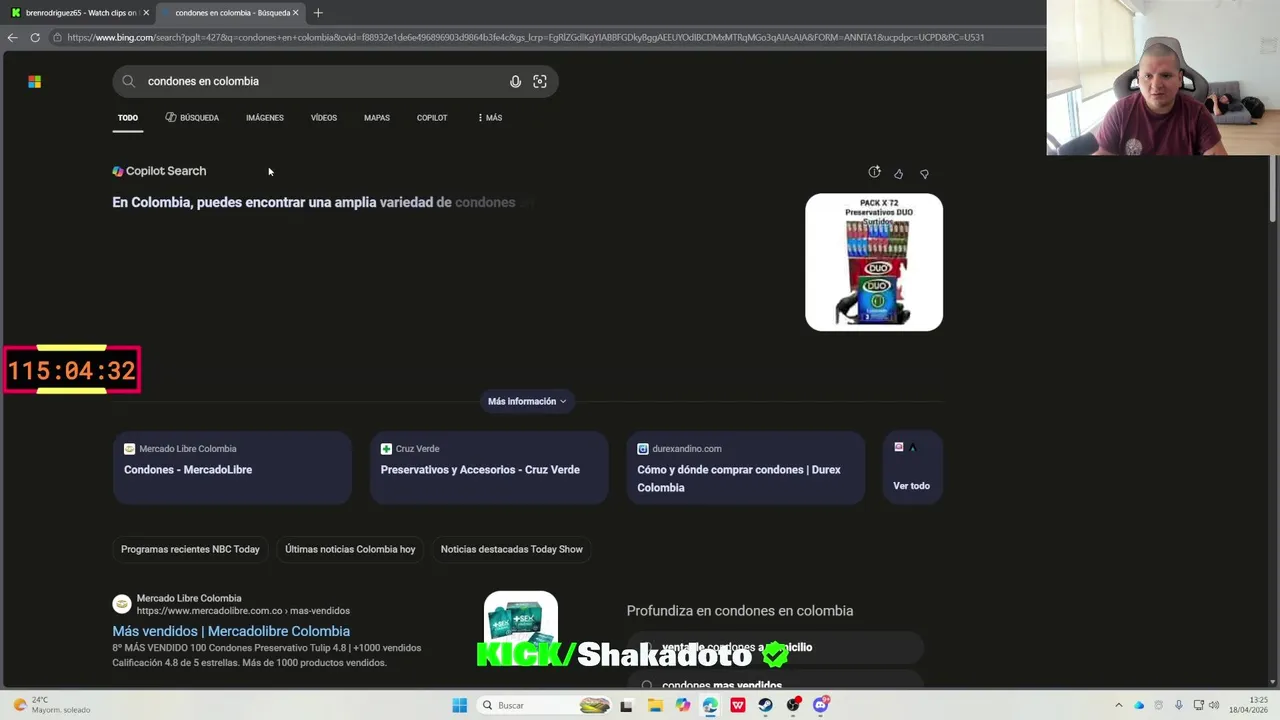Open Durex Colombia source card
This screenshot has width=1280, height=720.
point(746,468)
